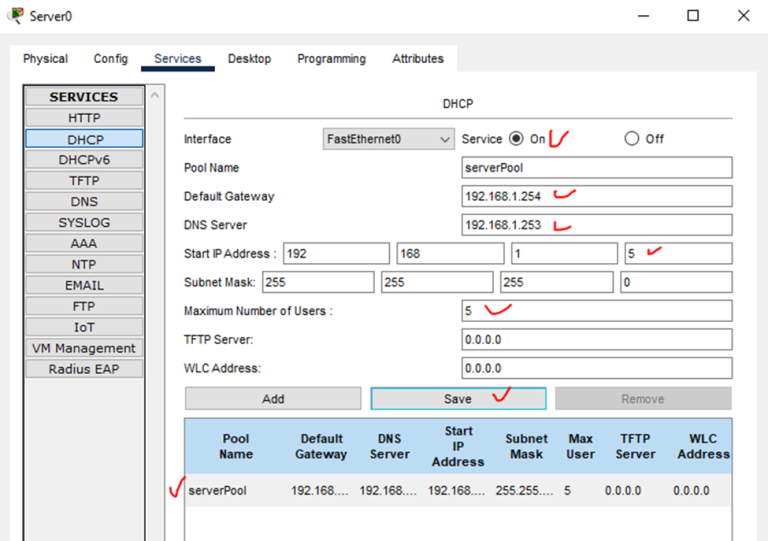Click Subnet Mask third octet field
Viewport: 768px width, 541px height.
coord(557,282)
